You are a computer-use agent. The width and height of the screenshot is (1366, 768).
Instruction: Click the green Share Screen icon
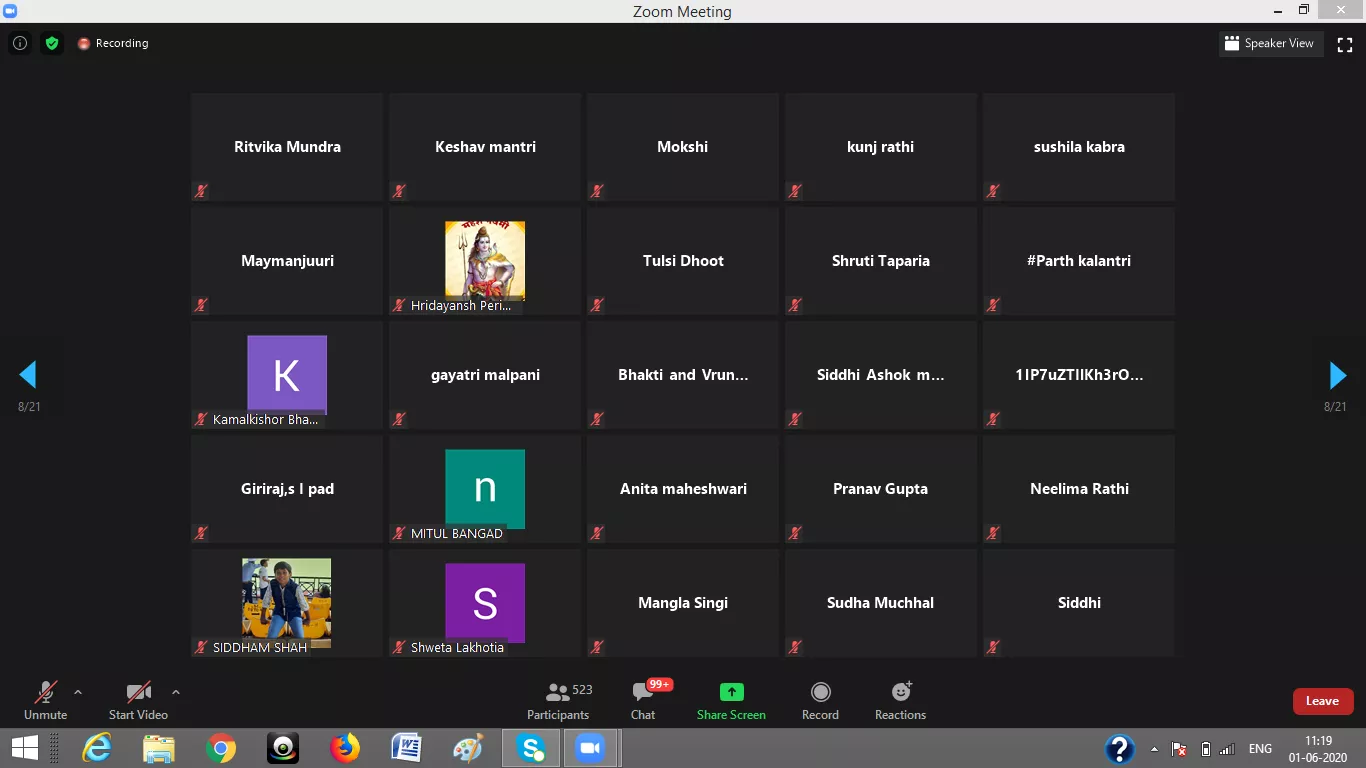pos(731,692)
